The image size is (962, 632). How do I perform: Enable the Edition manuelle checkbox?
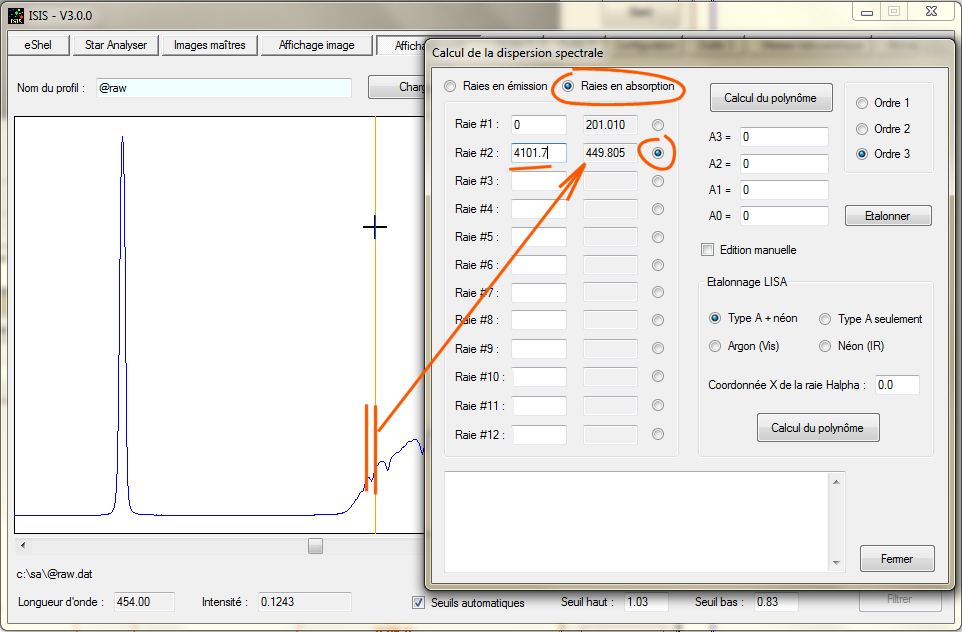[708, 250]
